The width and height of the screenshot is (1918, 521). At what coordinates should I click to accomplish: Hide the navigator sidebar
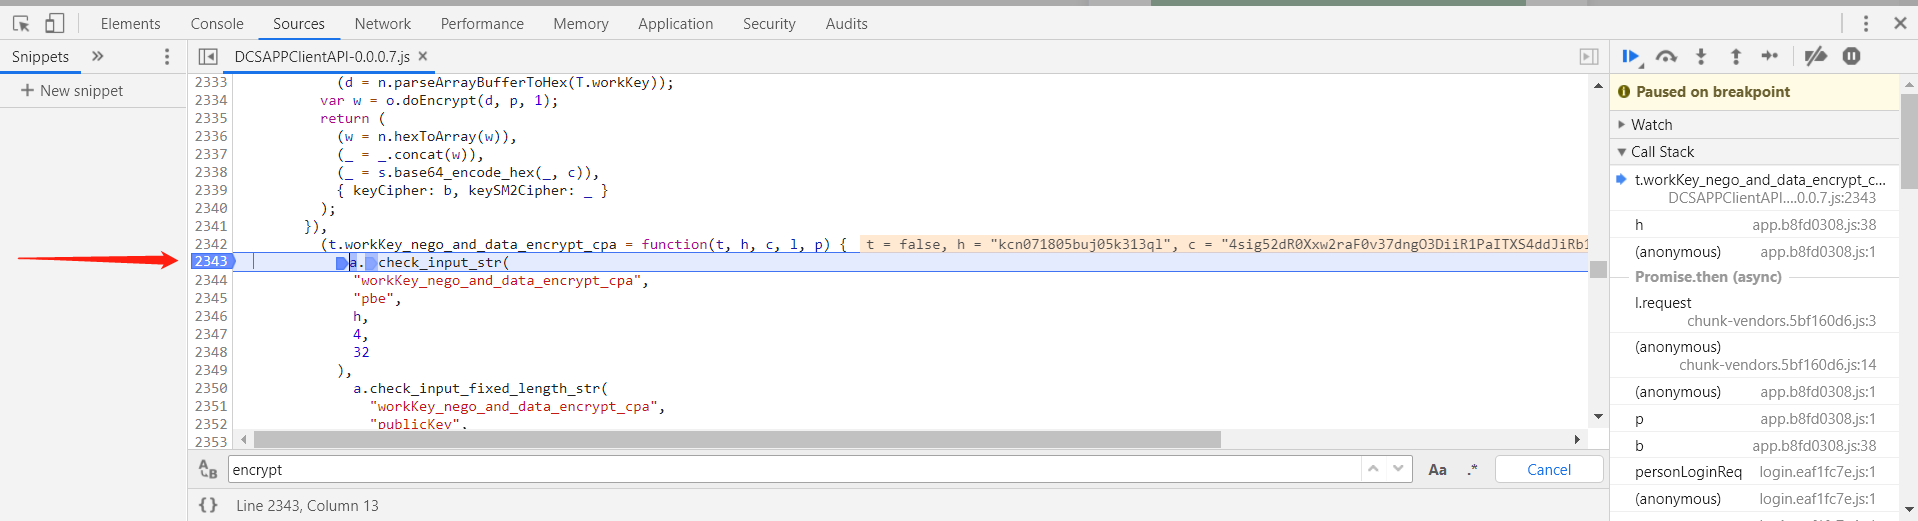point(208,57)
